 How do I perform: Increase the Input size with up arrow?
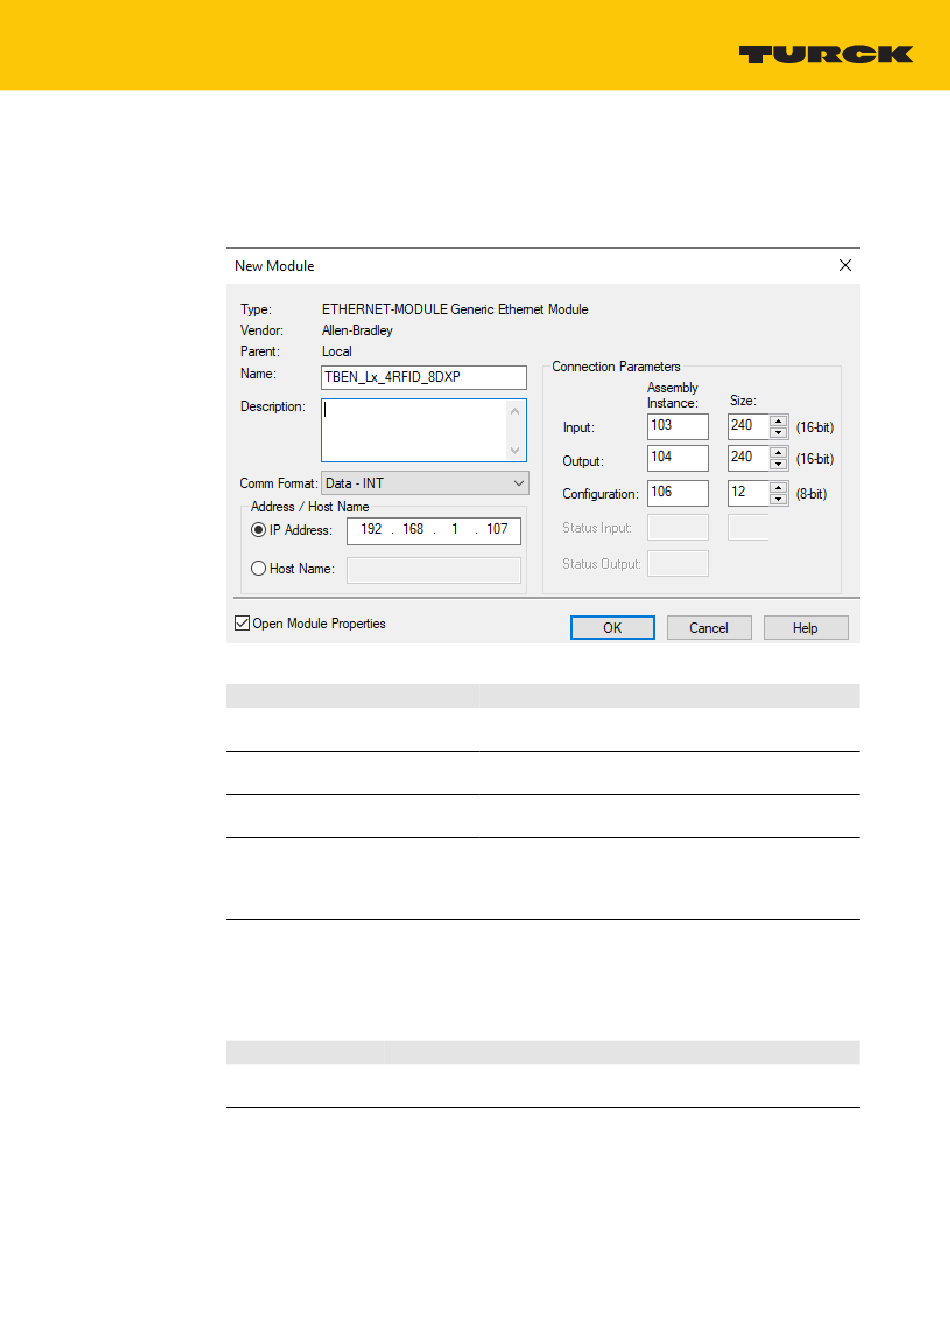coord(778,421)
